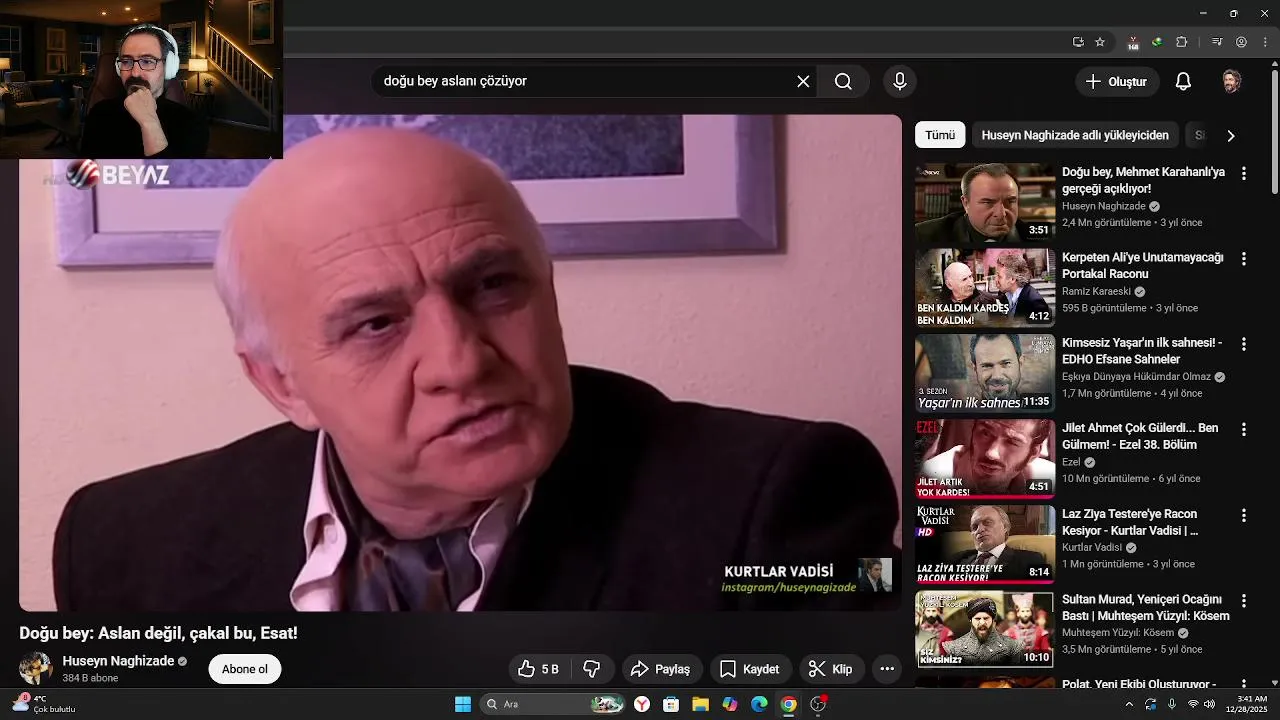This screenshot has width=1280, height=720.
Task: Install page as app icon in address bar
Action: (1078, 42)
